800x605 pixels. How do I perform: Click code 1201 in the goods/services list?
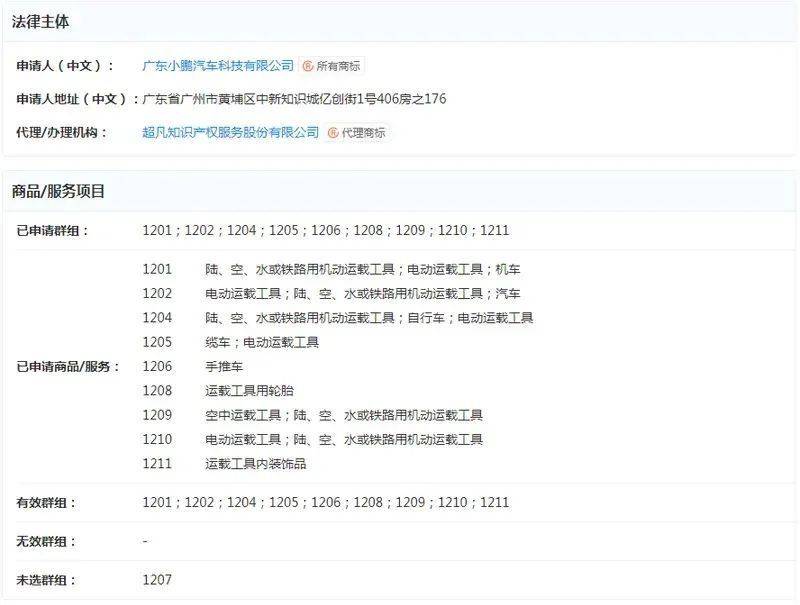pyautogui.click(x=157, y=269)
